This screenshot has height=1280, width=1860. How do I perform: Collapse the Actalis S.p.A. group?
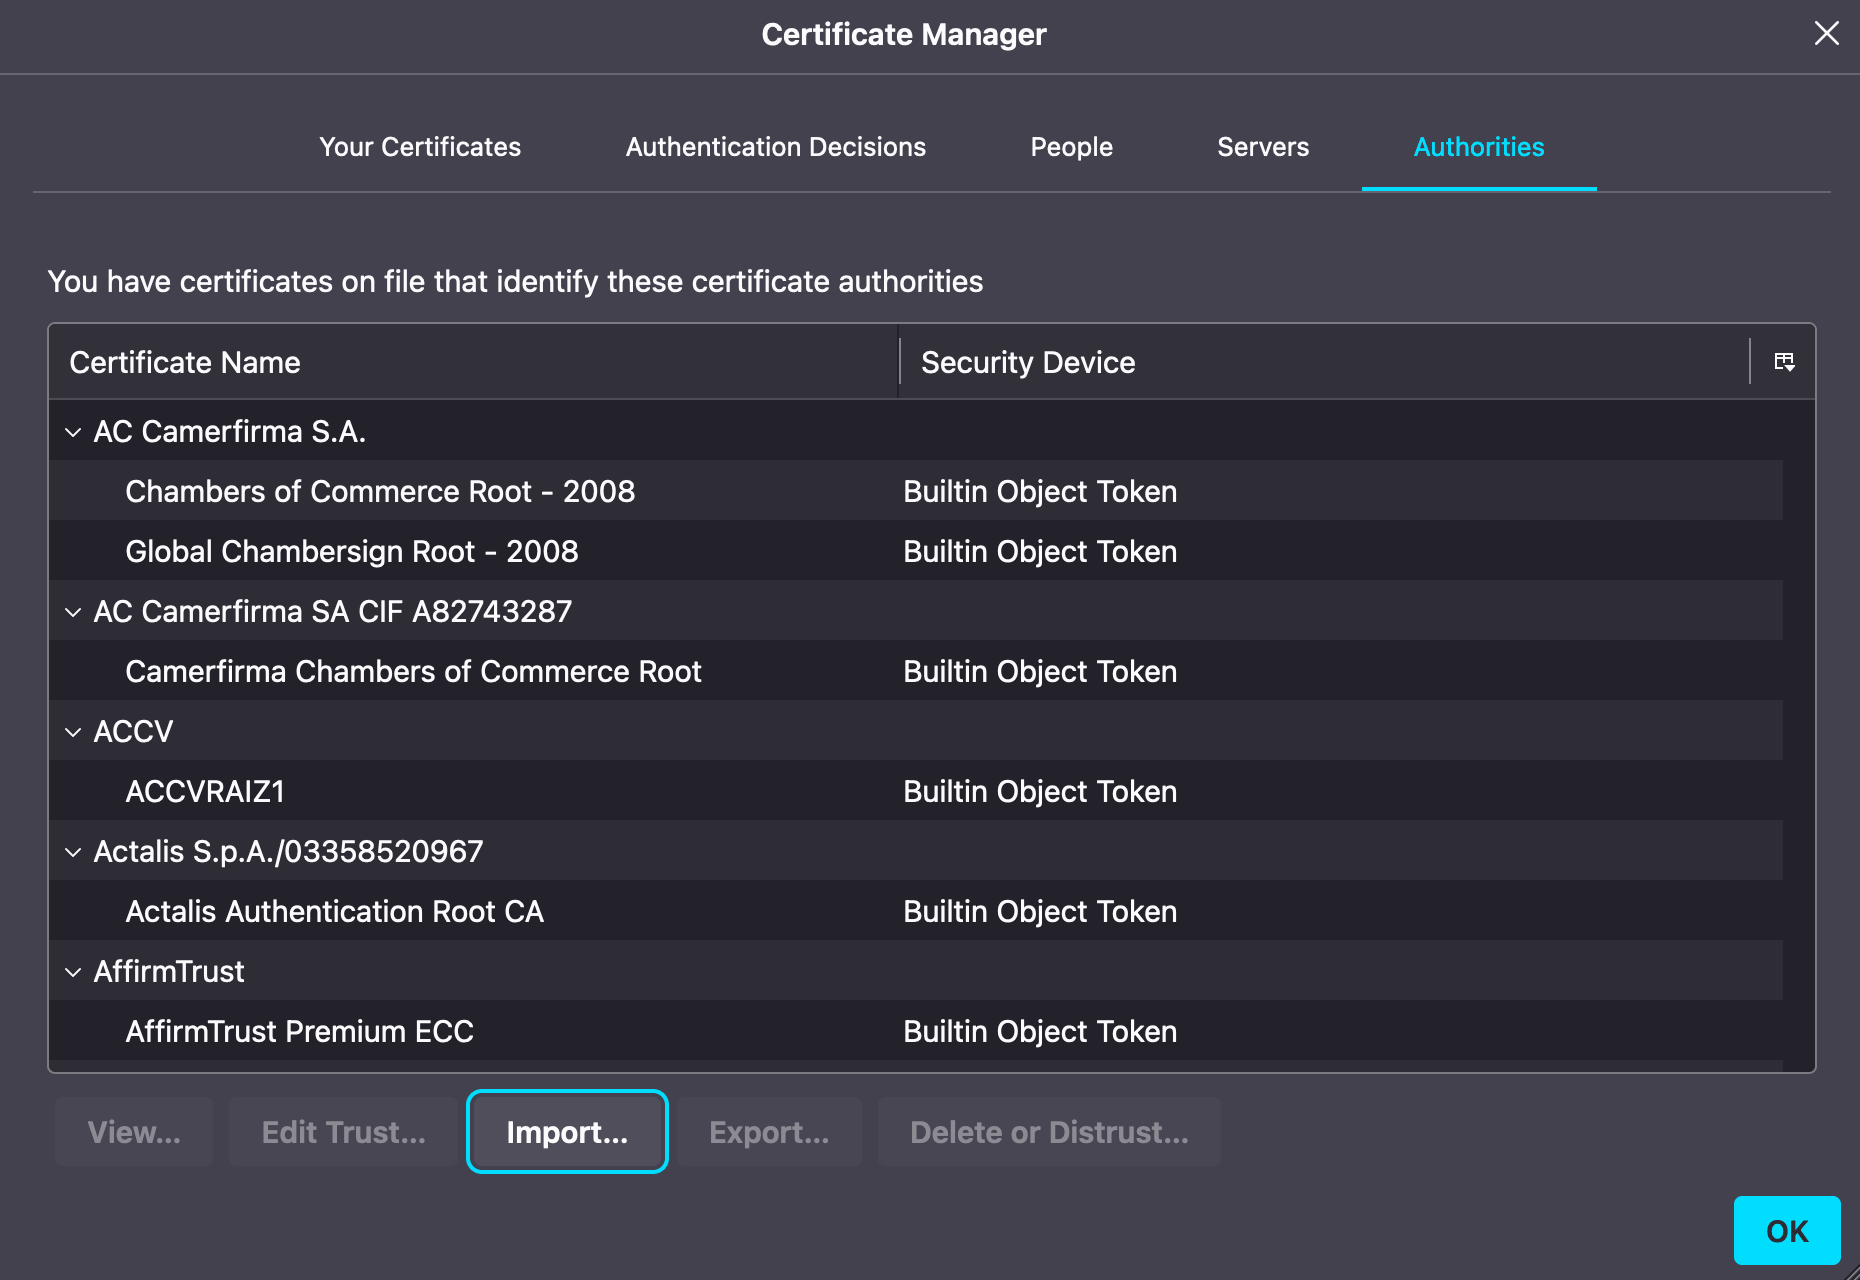pyautogui.click(x=73, y=852)
